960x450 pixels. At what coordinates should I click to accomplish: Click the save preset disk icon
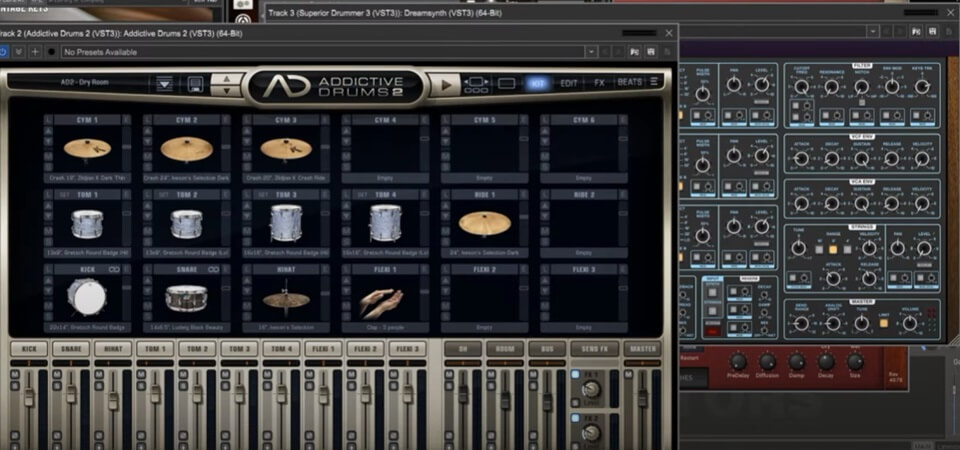[x=195, y=84]
